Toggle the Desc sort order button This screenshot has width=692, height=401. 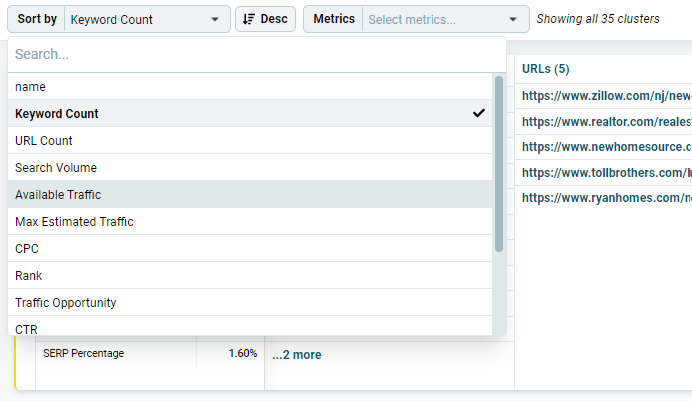tap(265, 19)
